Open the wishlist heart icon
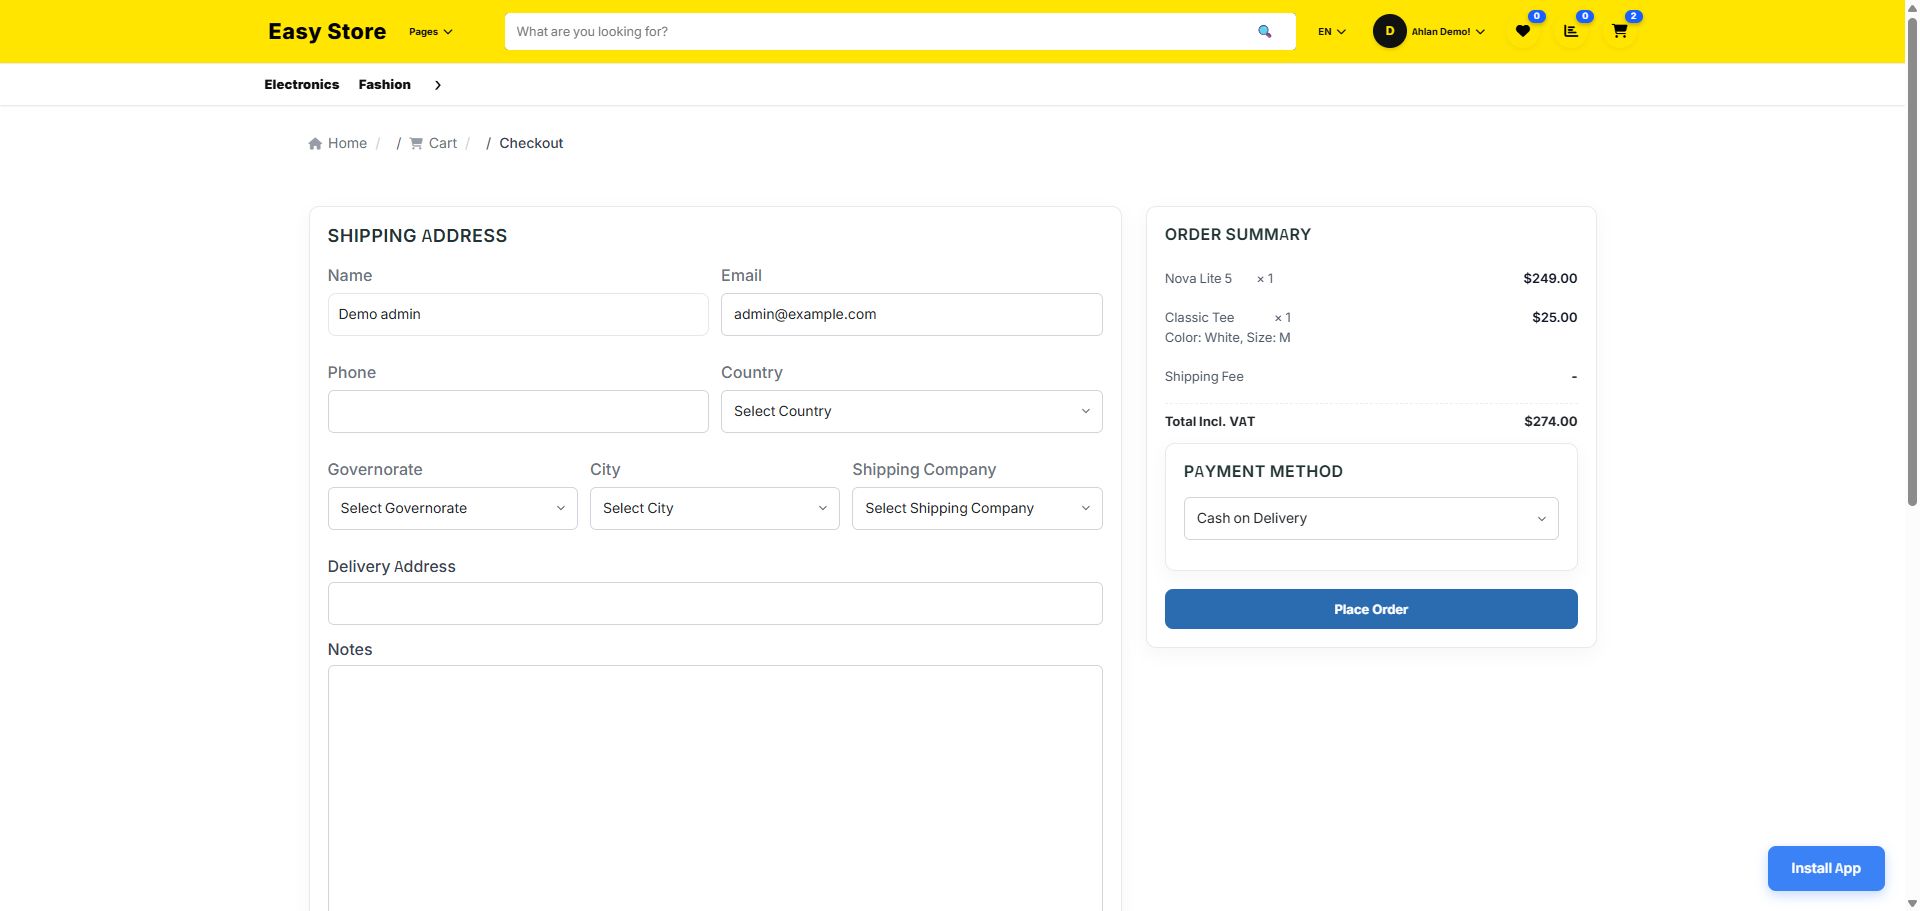 click(1522, 32)
